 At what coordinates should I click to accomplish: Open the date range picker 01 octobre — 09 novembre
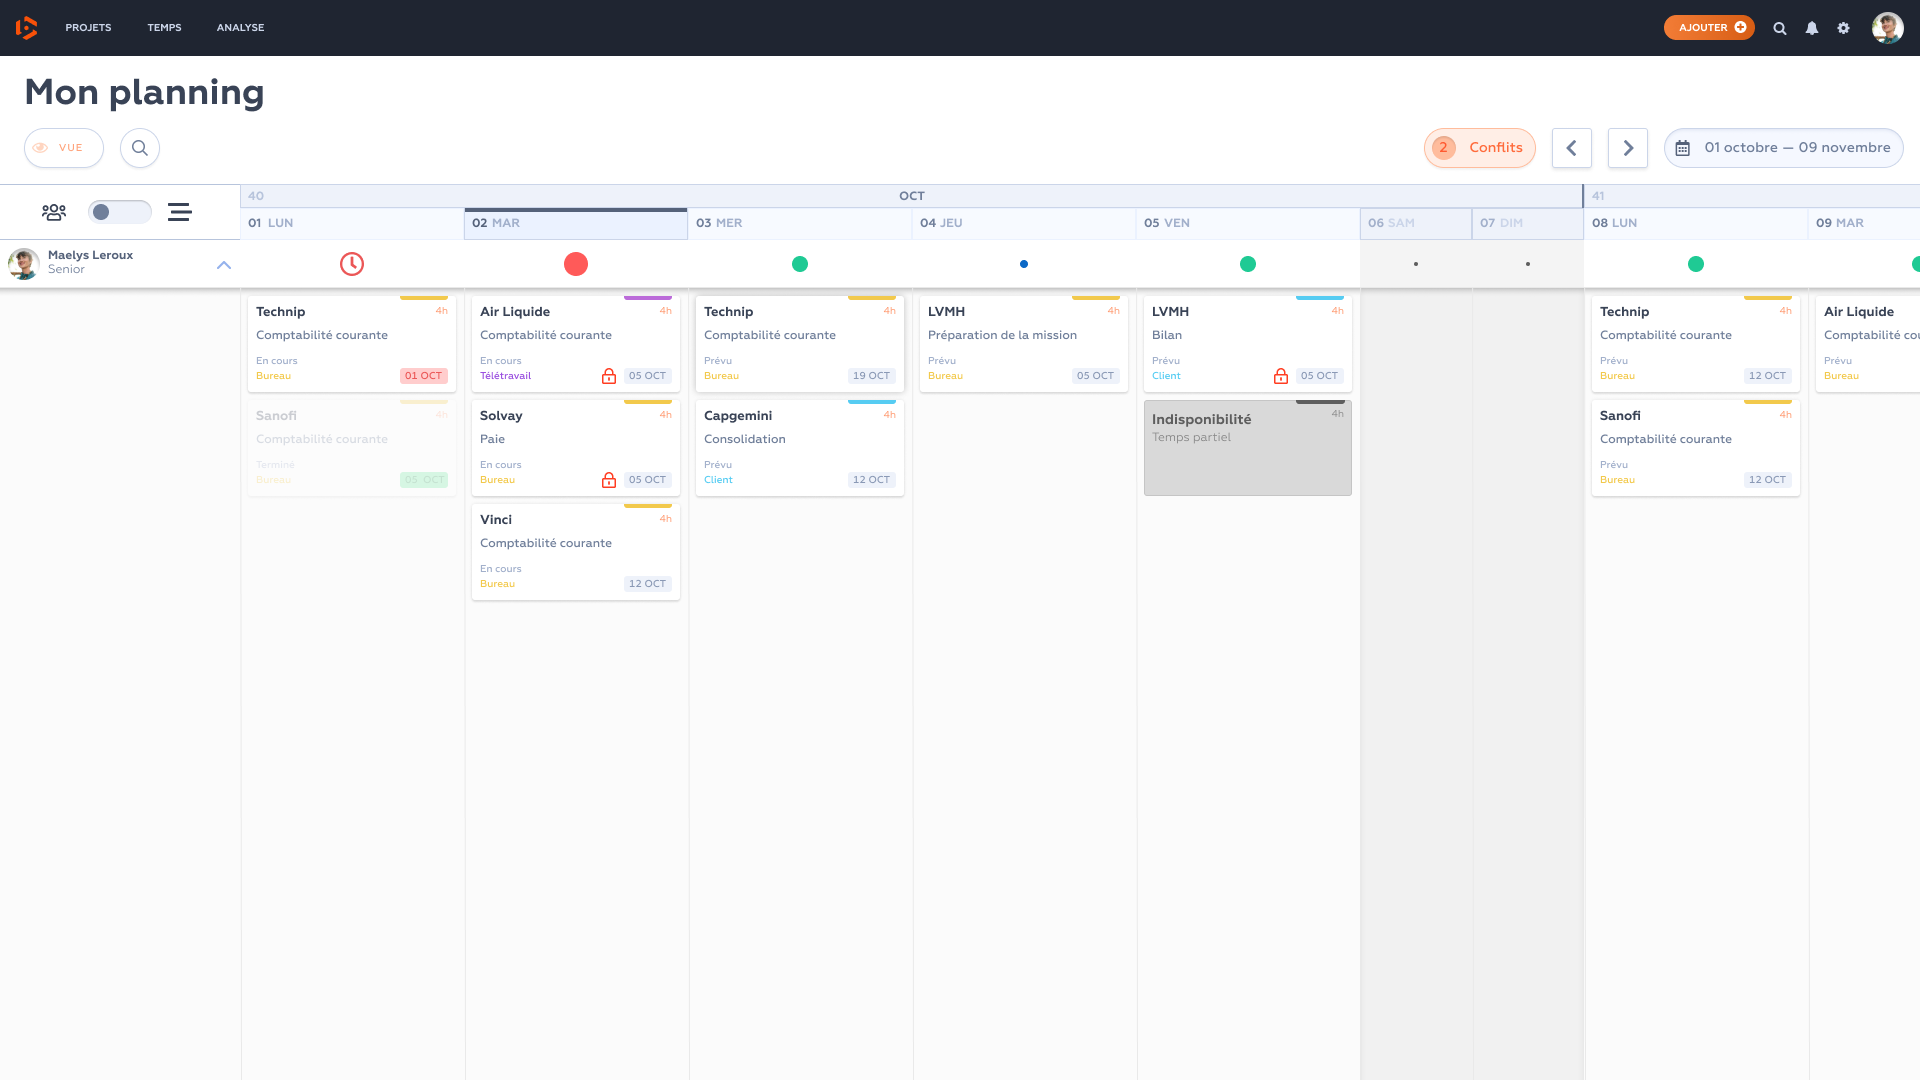(x=1784, y=148)
